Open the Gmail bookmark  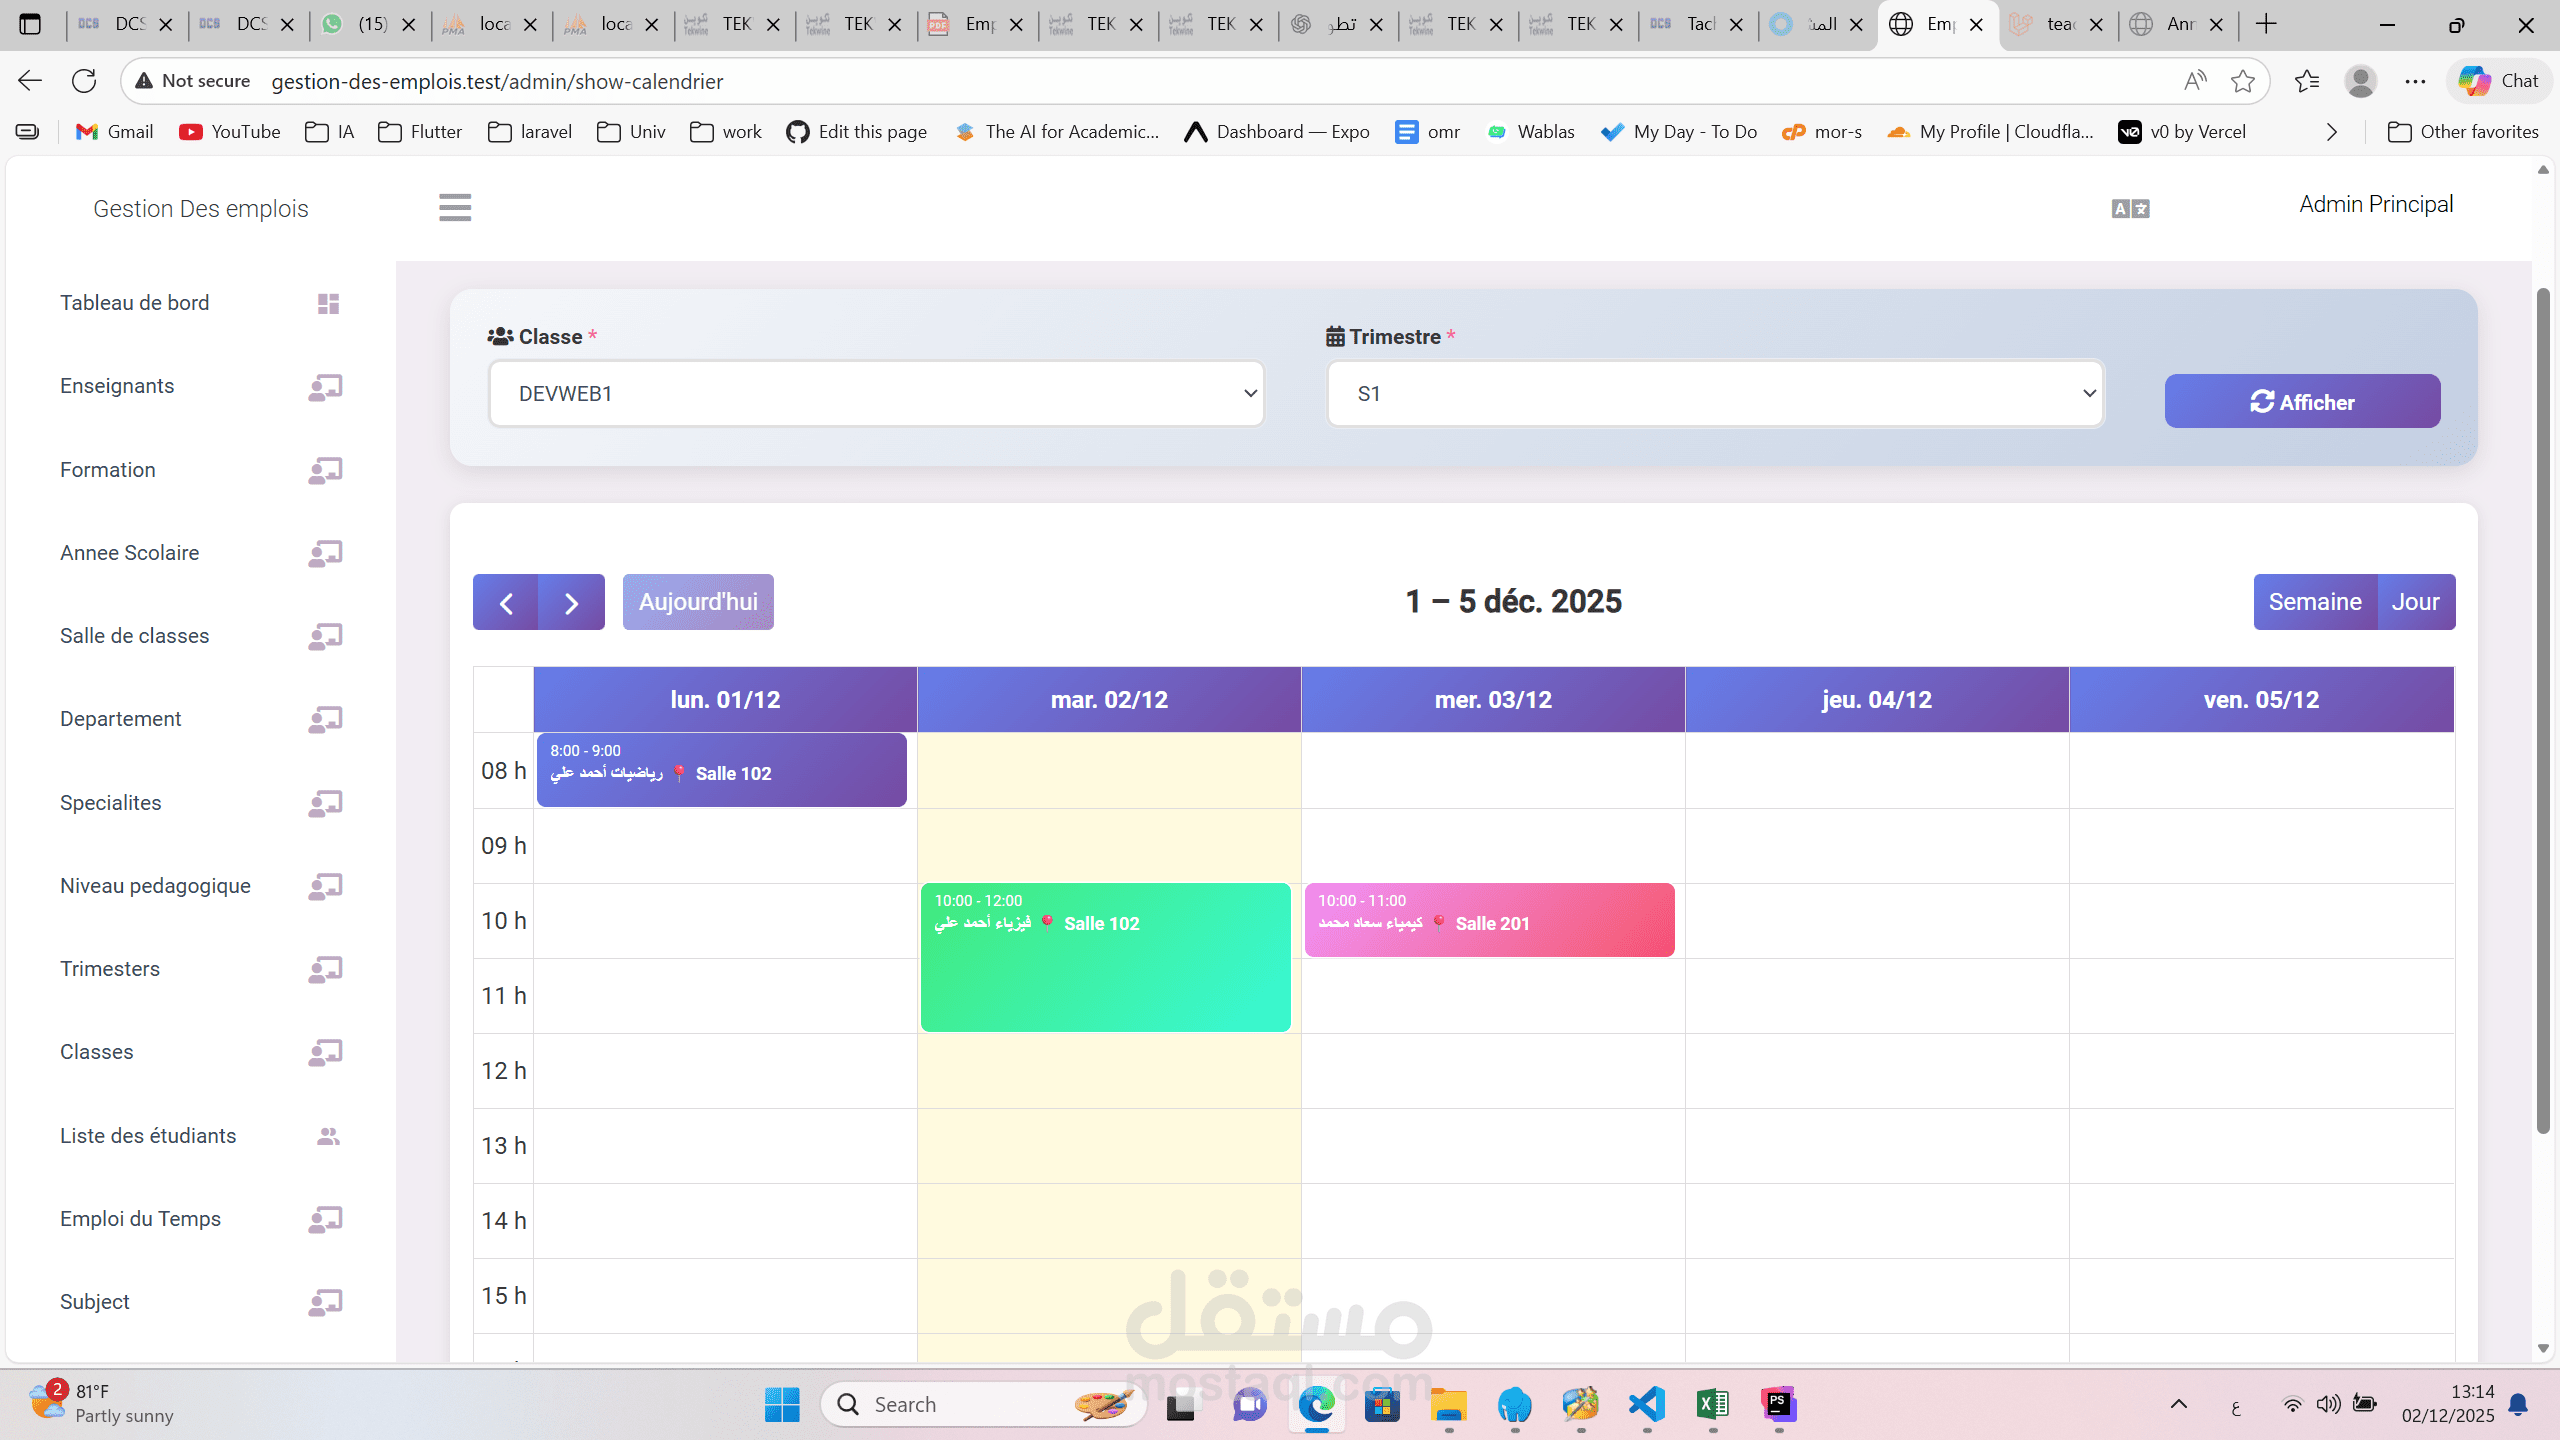115,132
